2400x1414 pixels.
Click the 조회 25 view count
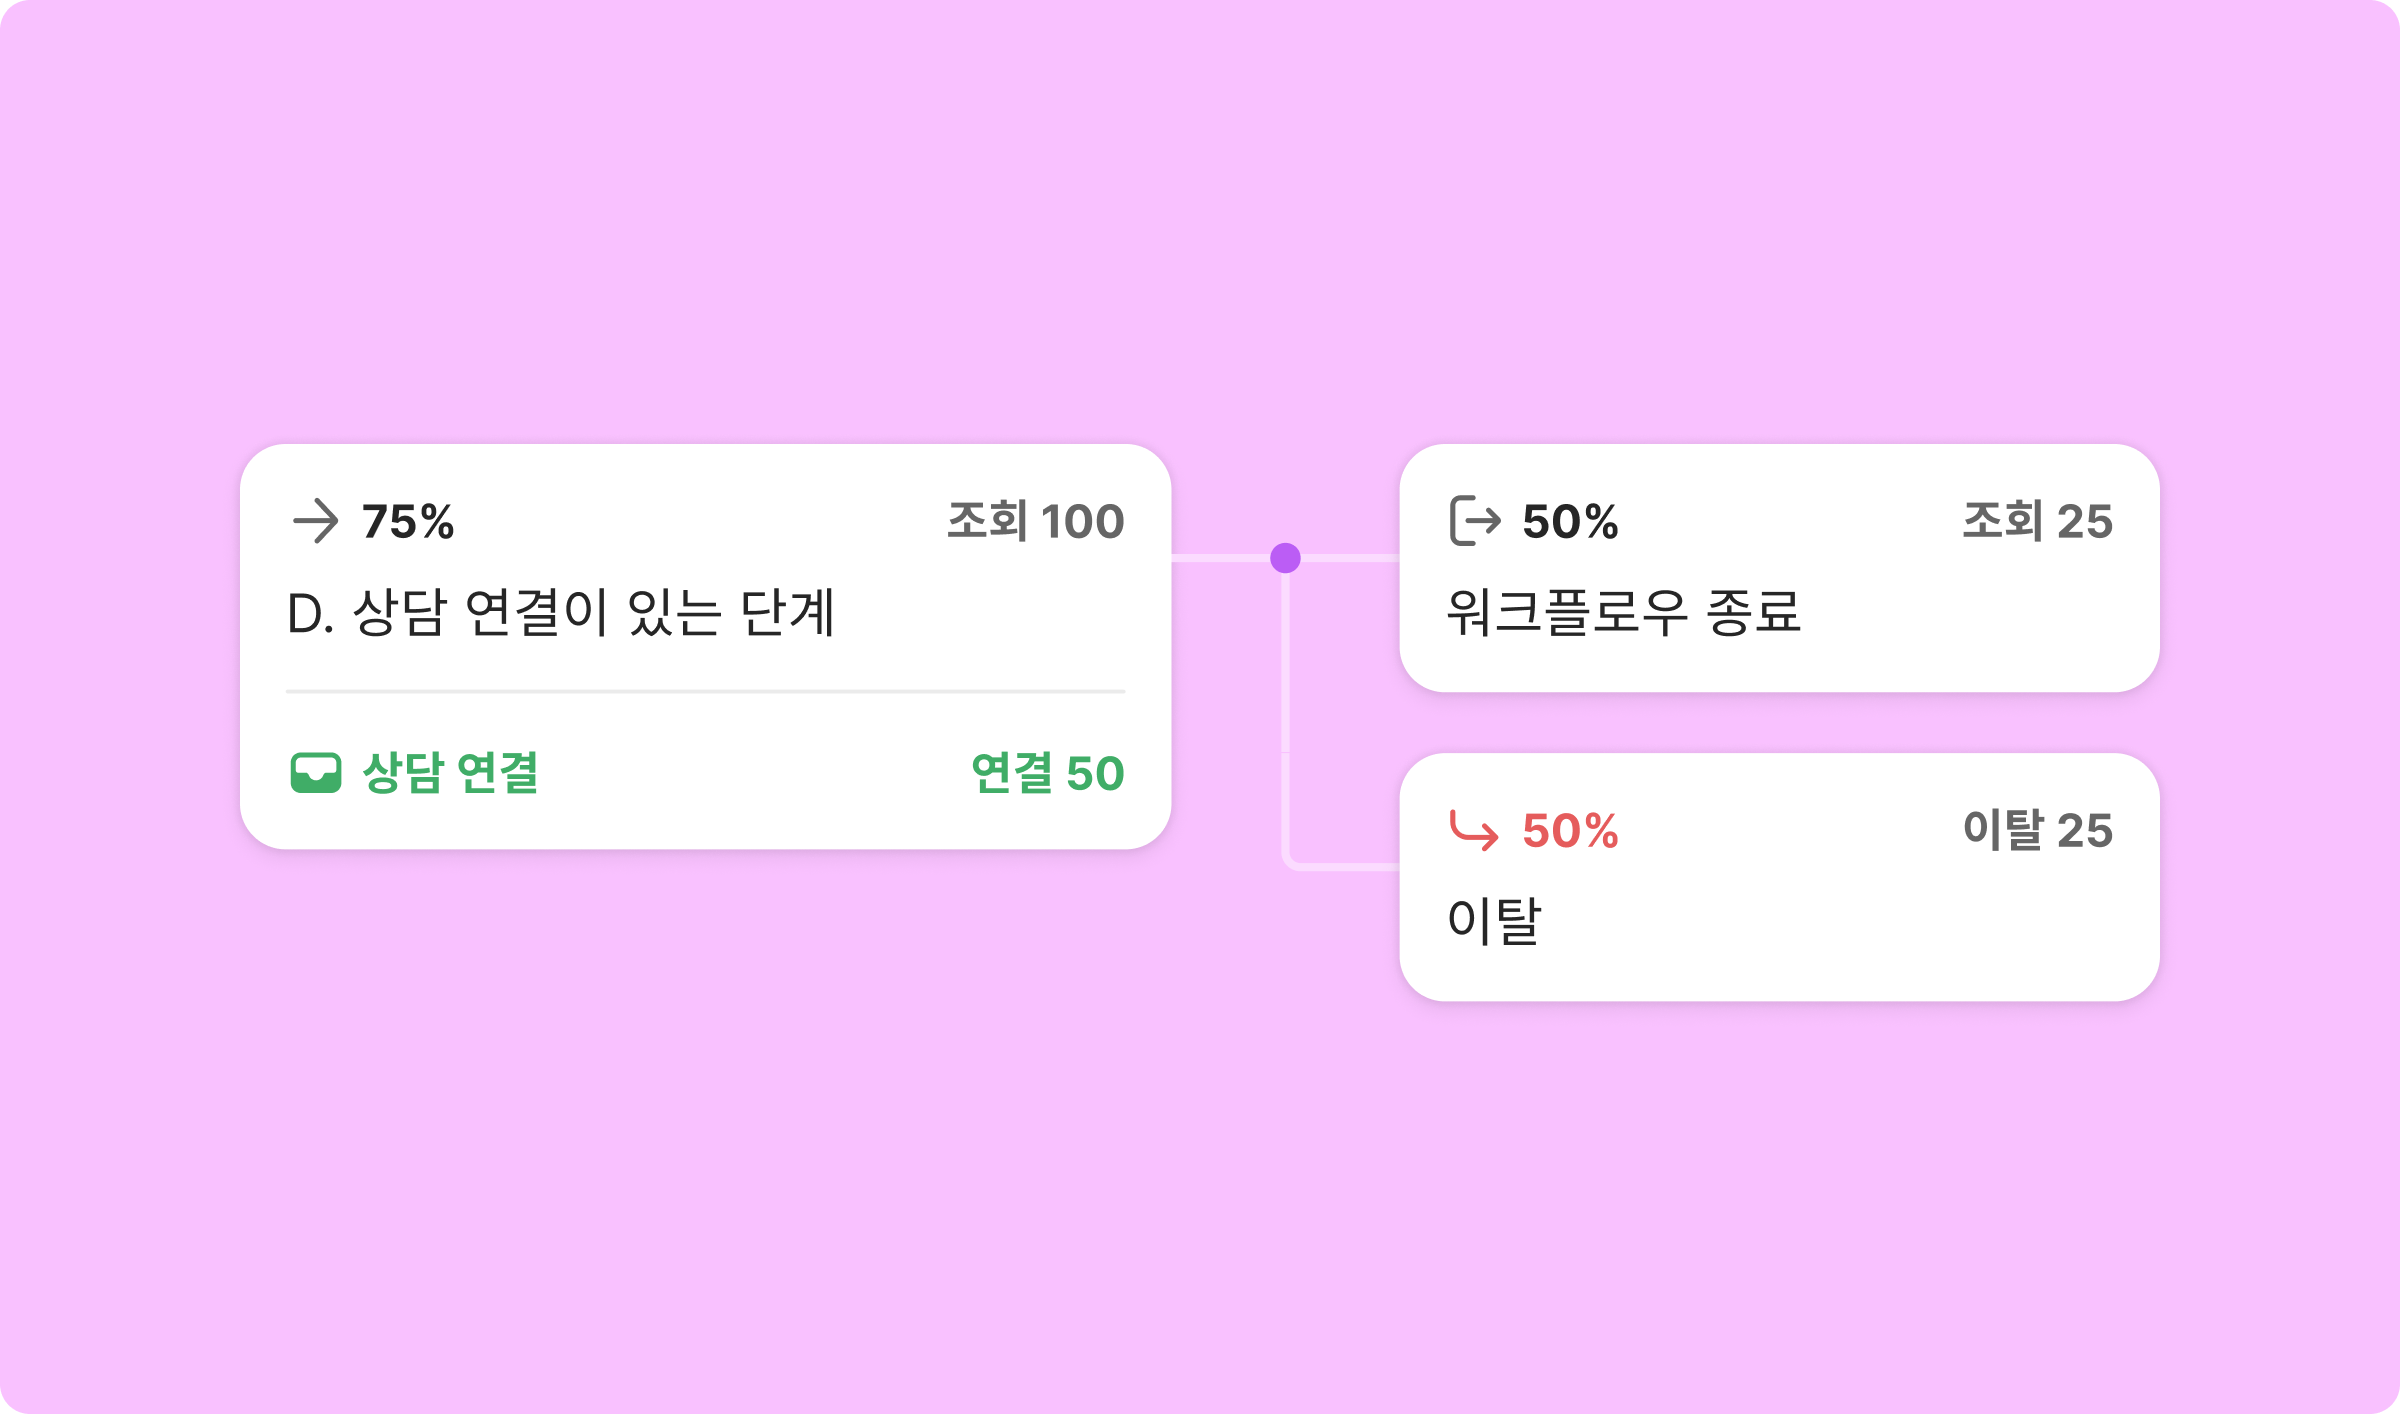pyautogui.click(x=2037, y=521)
